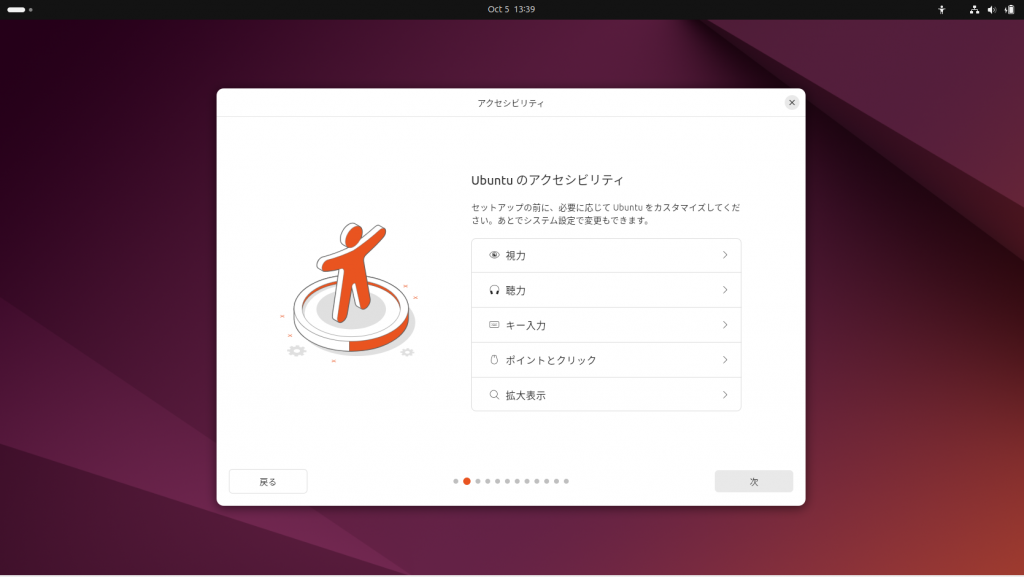1024x577 pixels.
Task: Click the volume speaker icon in the top bar
Action: coord(992,9)
